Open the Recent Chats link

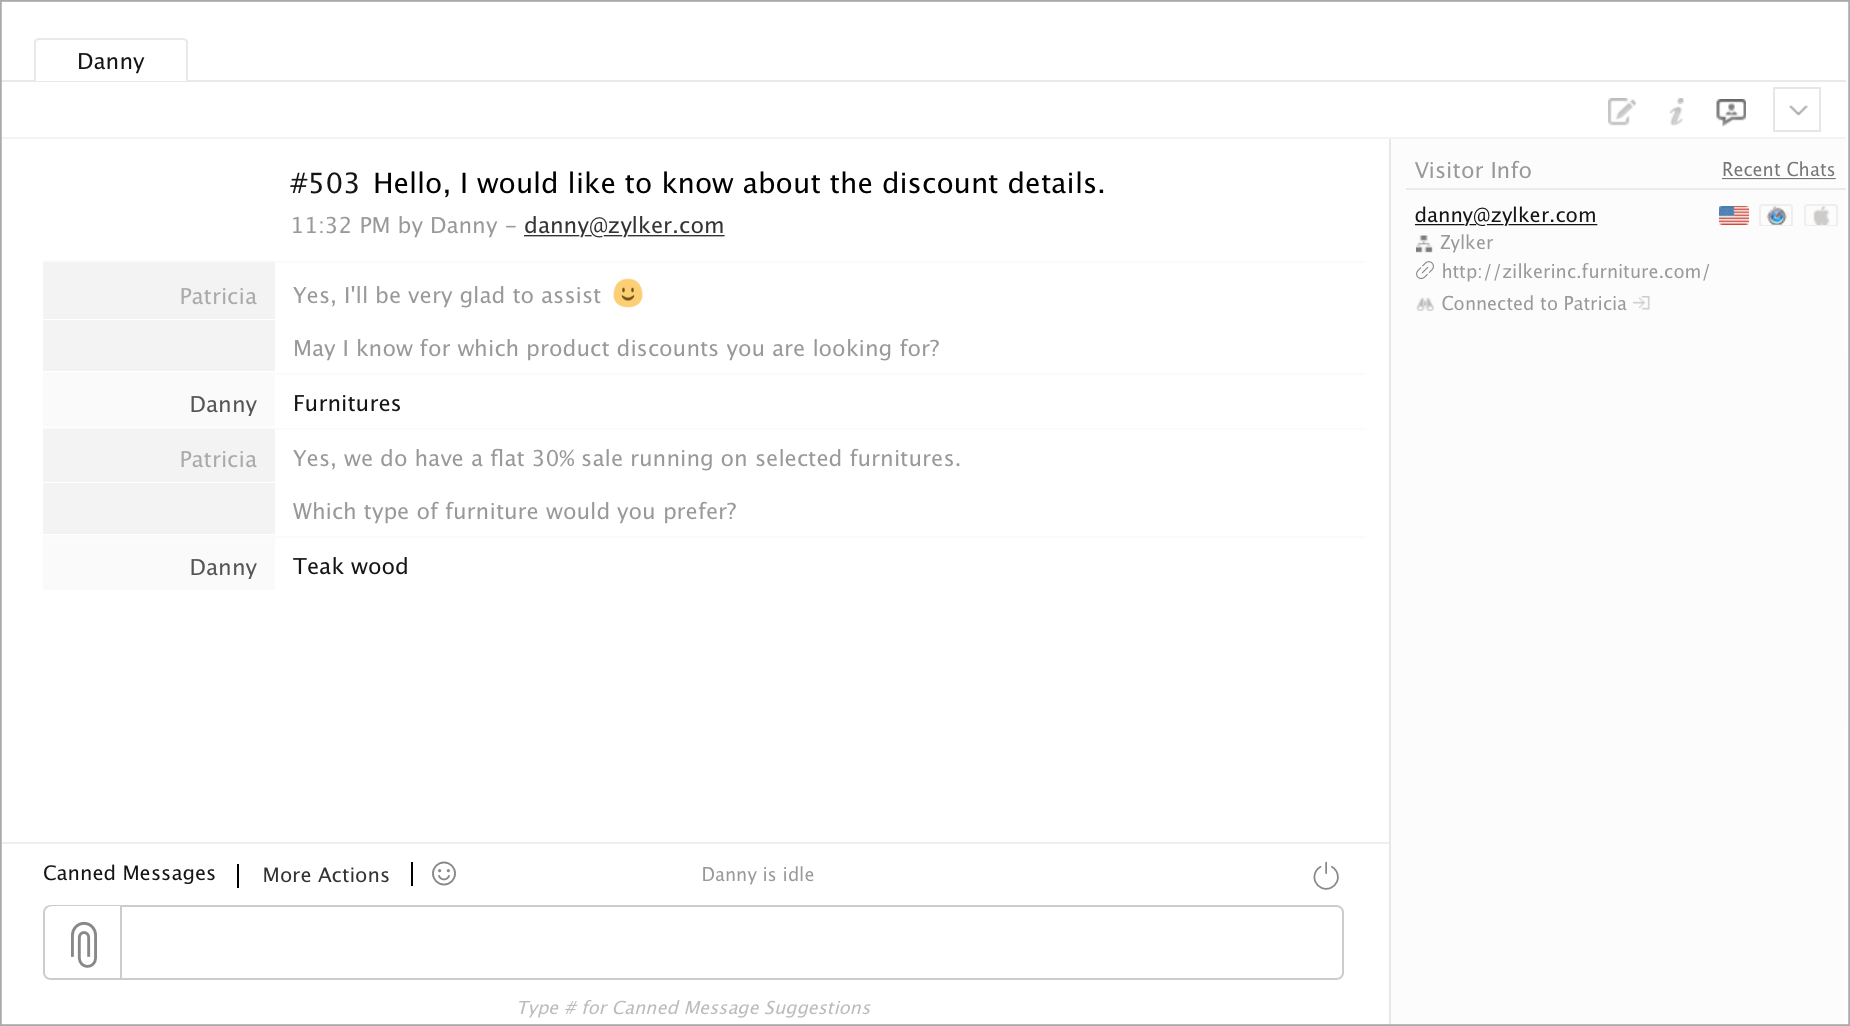(x=1777, y=170)
